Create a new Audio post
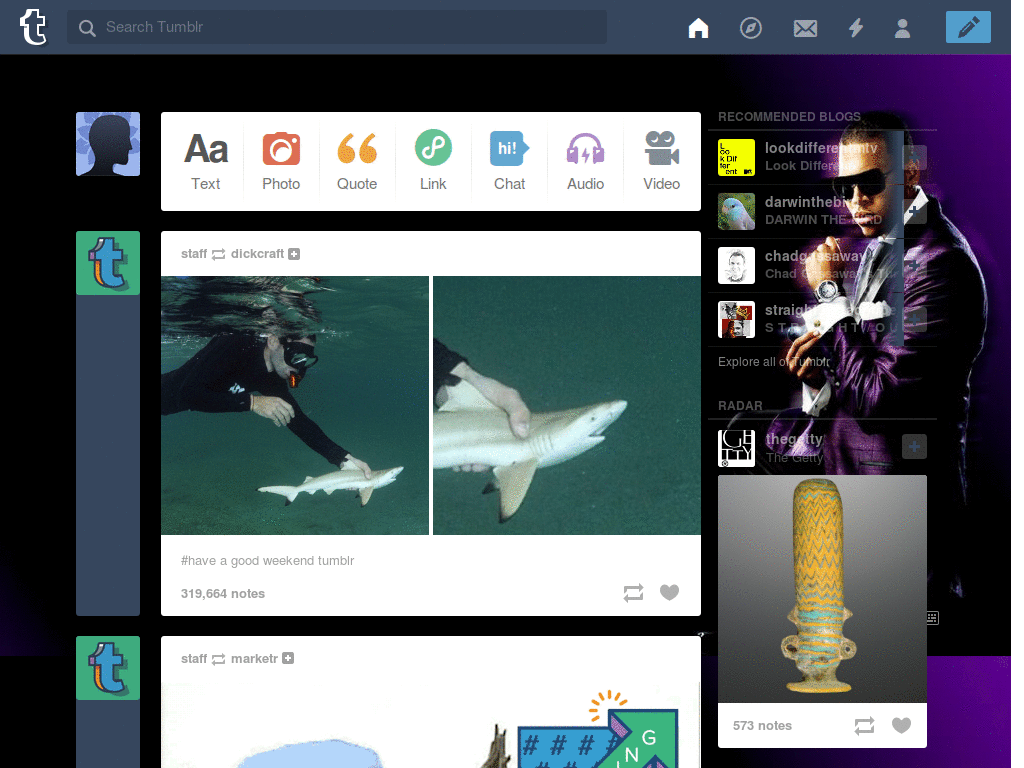The height and width of the screenshot is (768, 1024). point(585,161)
